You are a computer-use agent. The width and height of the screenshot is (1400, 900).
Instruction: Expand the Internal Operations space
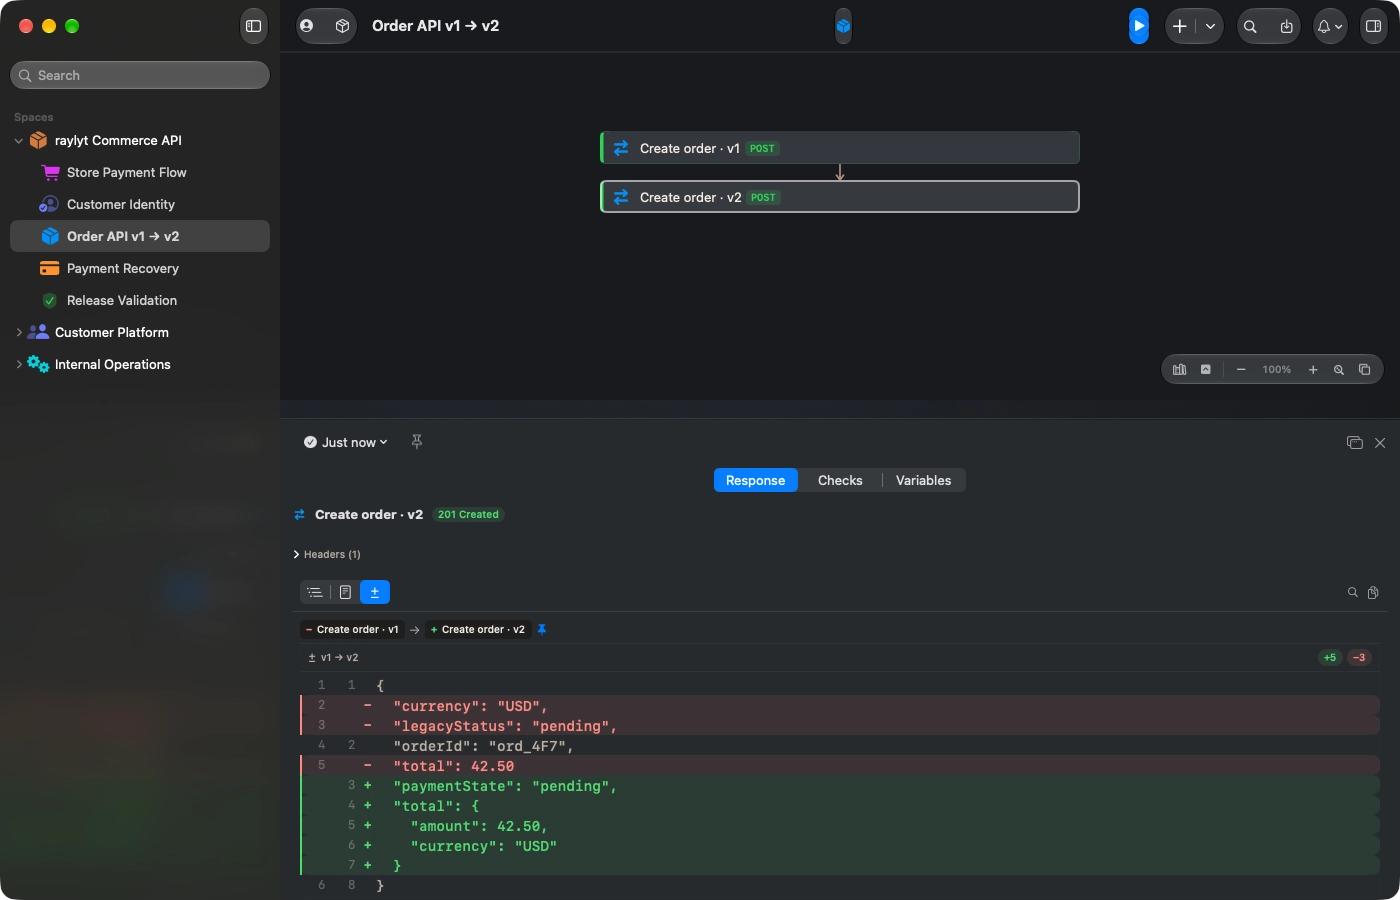pyautogui.click(x=18, y=365)
